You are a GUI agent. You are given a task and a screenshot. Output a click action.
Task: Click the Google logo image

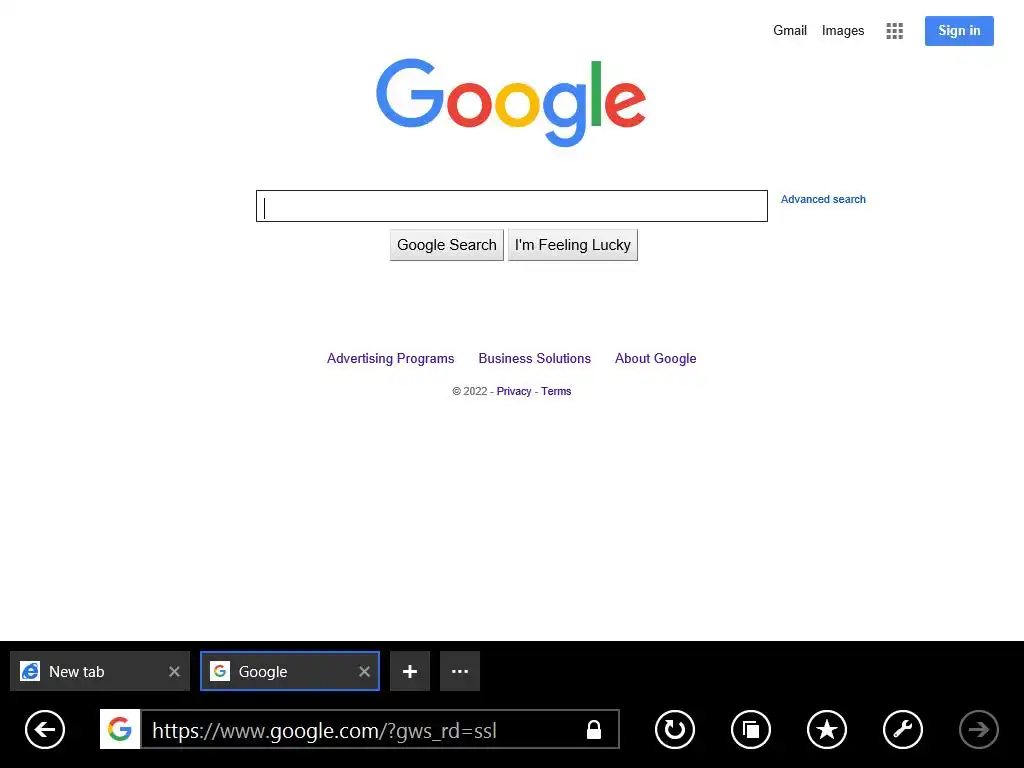(x=511, y=103)
